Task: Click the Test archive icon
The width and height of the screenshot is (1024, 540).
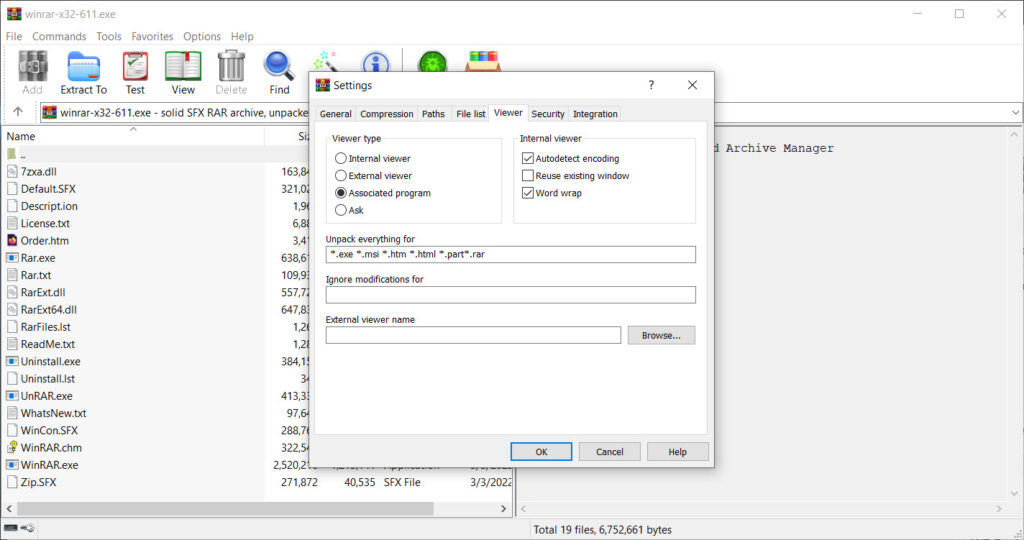Action: (135, 67)
